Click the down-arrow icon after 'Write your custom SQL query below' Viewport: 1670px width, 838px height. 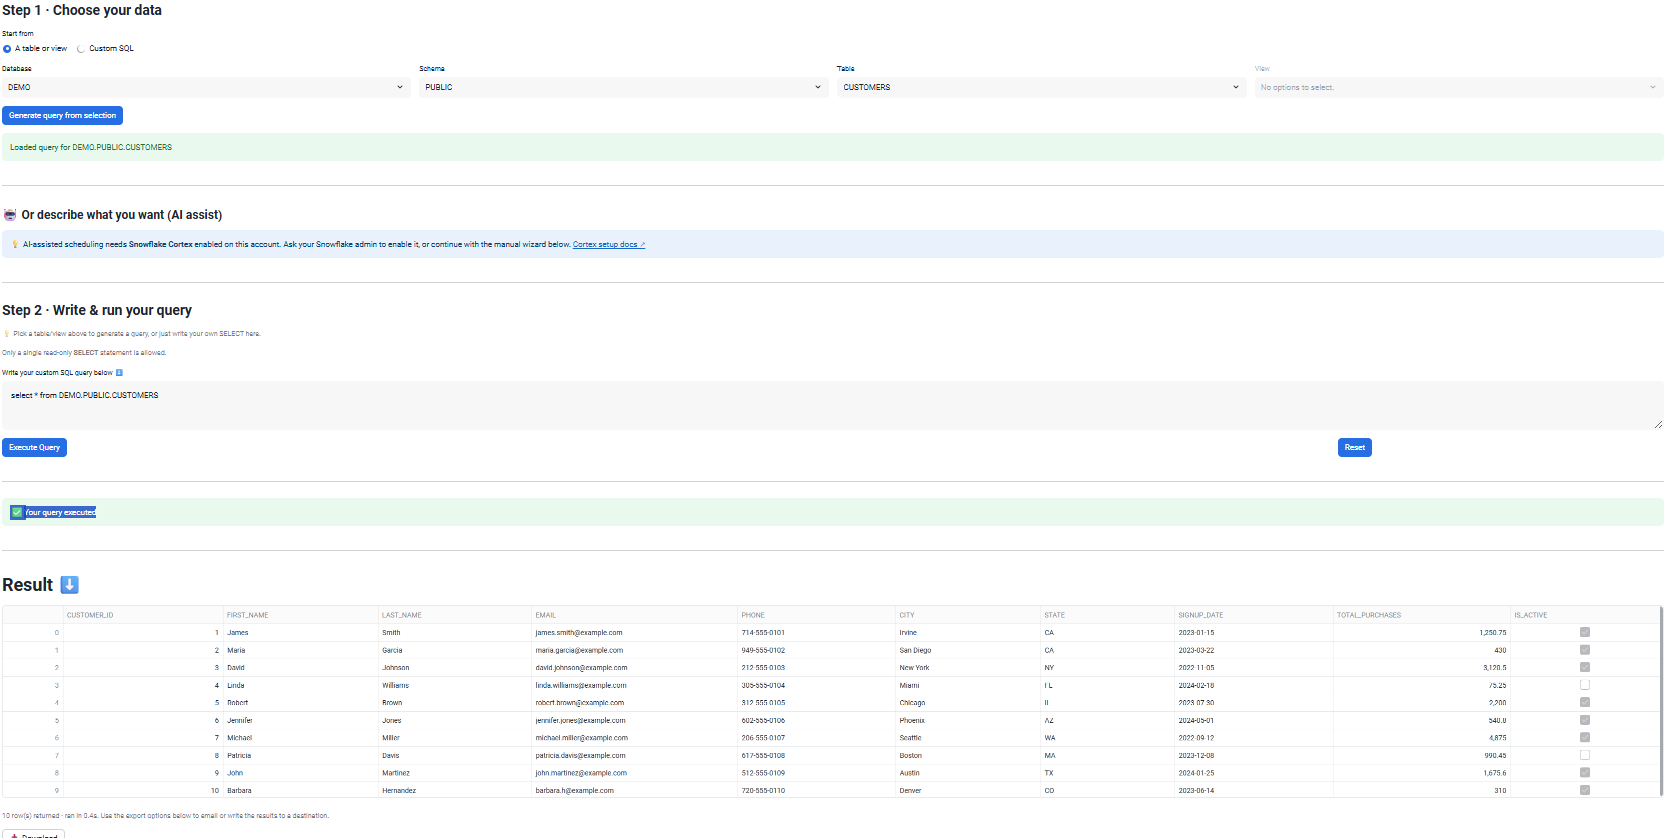click(x=119, y=373)
